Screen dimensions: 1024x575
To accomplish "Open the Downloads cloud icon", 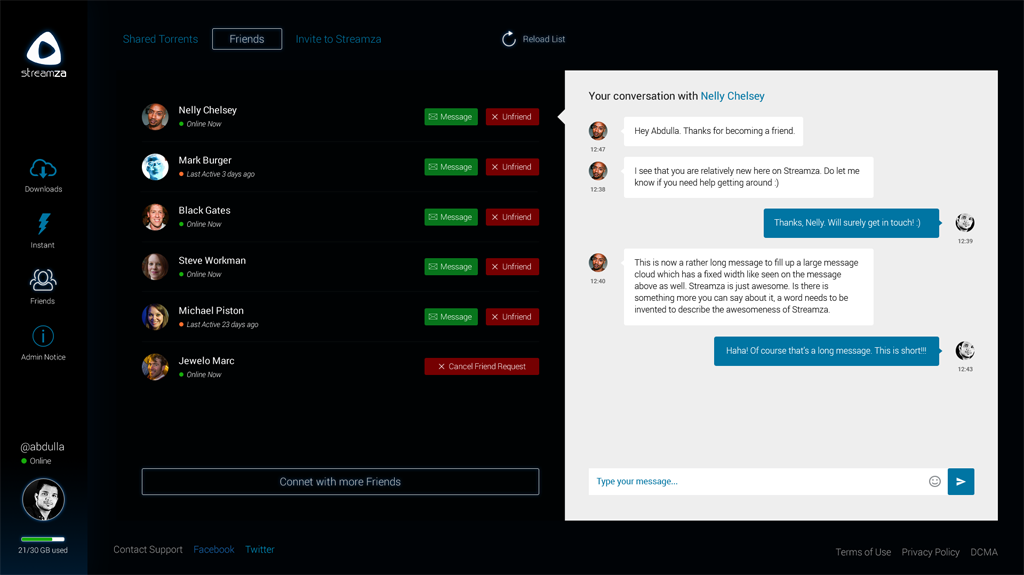I will click(43, 169).
